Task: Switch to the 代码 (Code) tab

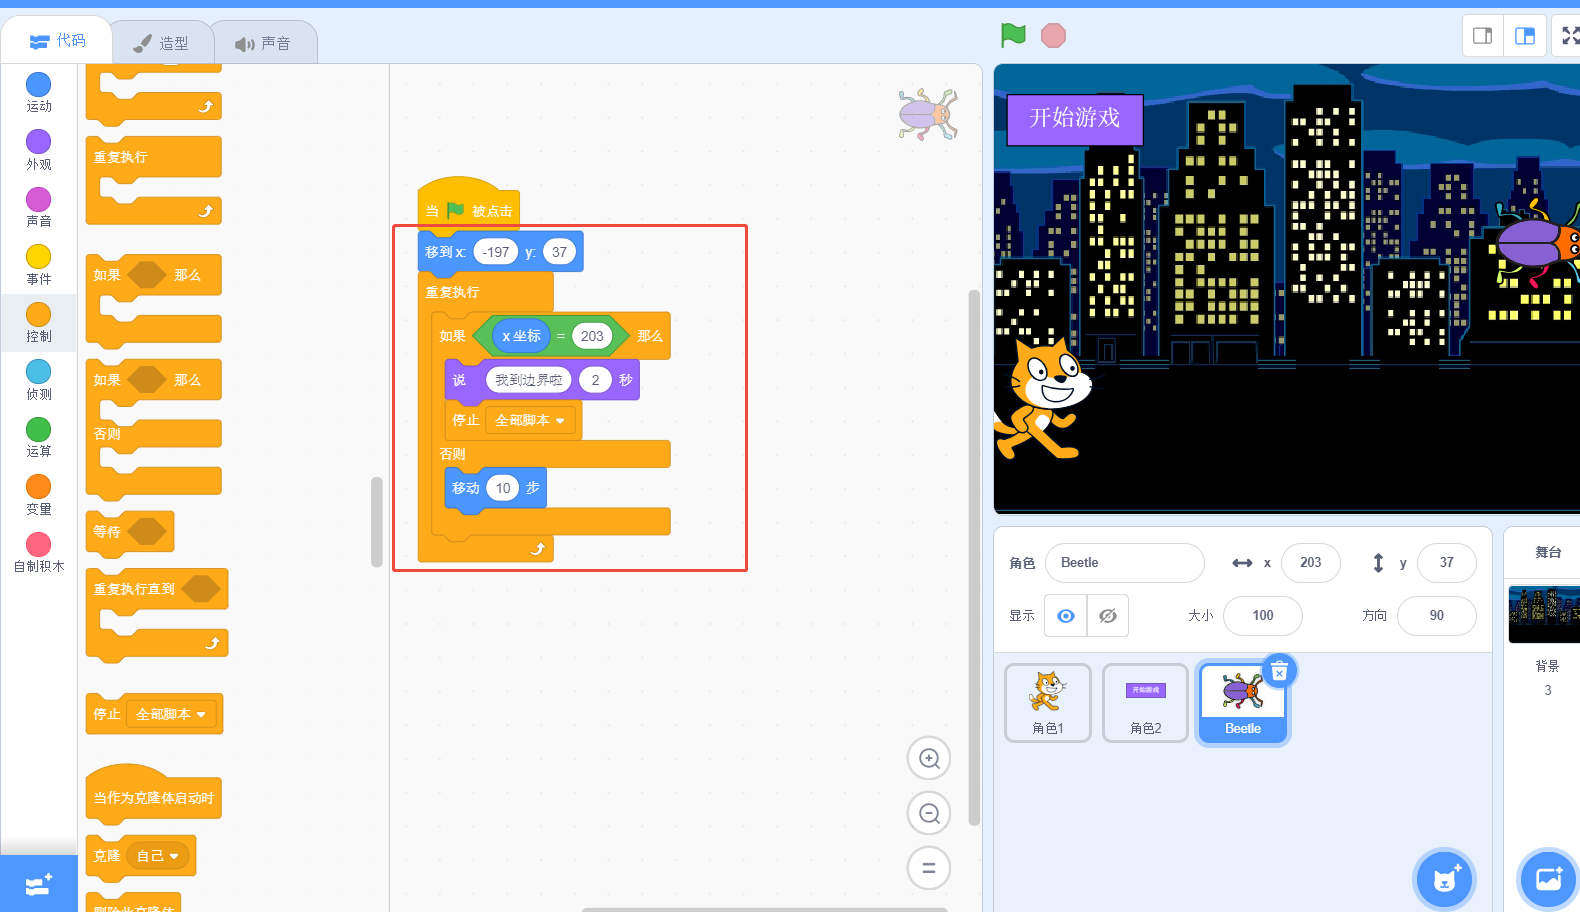Action: (57, 40)
